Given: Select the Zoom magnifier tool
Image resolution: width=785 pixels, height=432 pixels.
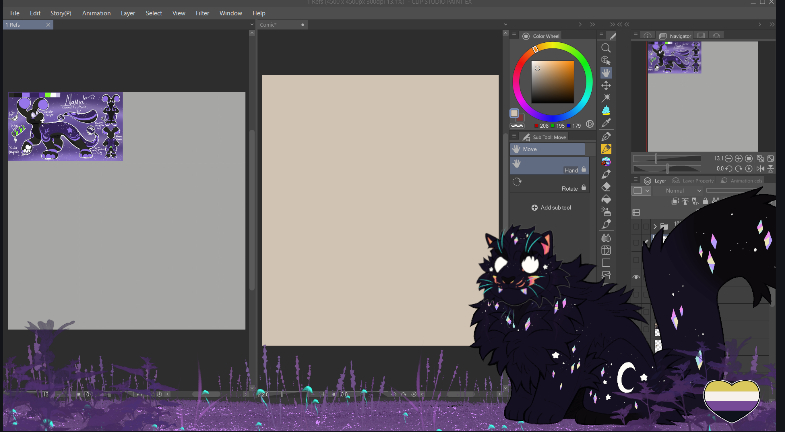Looking at the screenshot, I should (606, 47).
